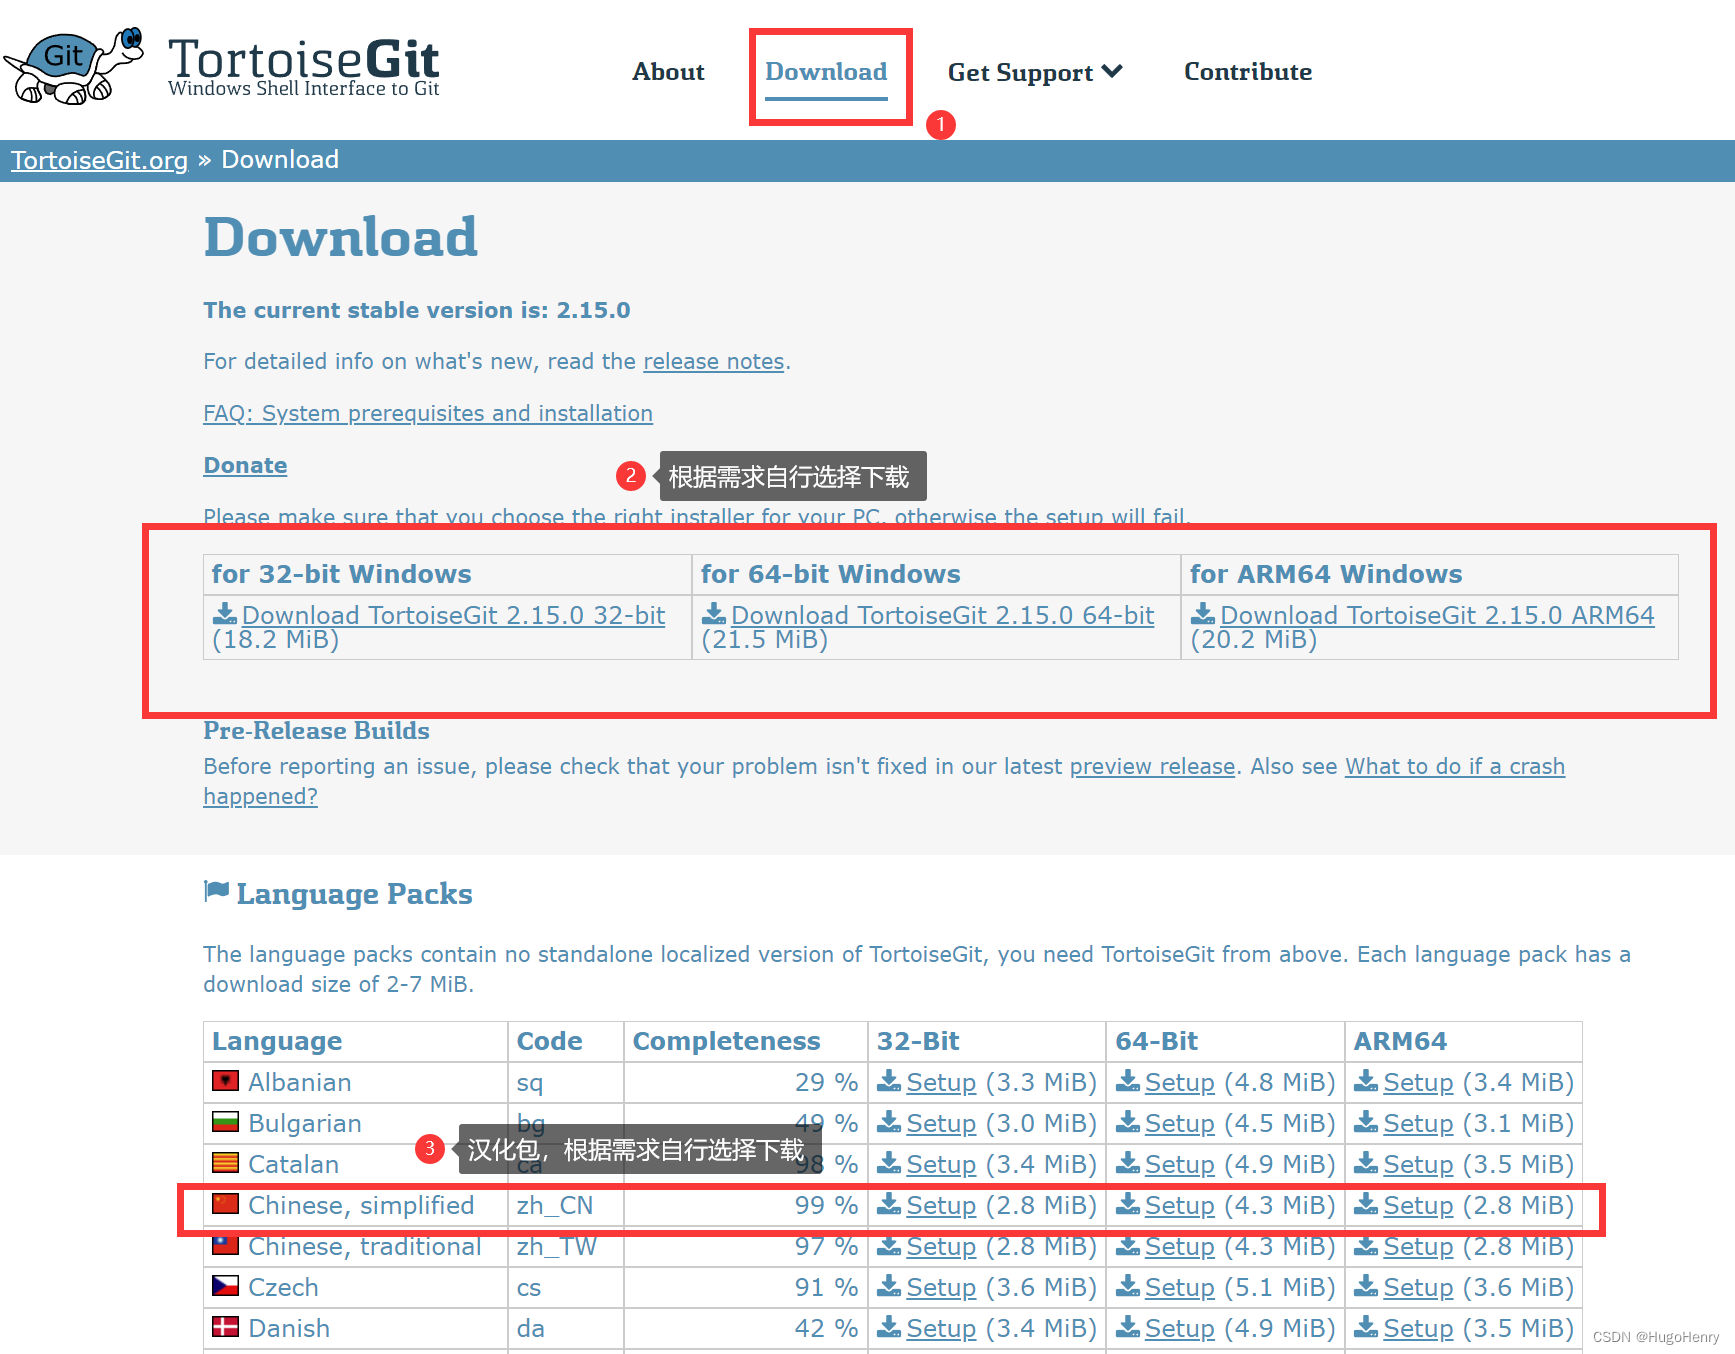This screenshot has width=1735, height=1354.
Task: Download Albanian 32-Bit Setup
Action: pyautogui.click(x=941, y=1082)
